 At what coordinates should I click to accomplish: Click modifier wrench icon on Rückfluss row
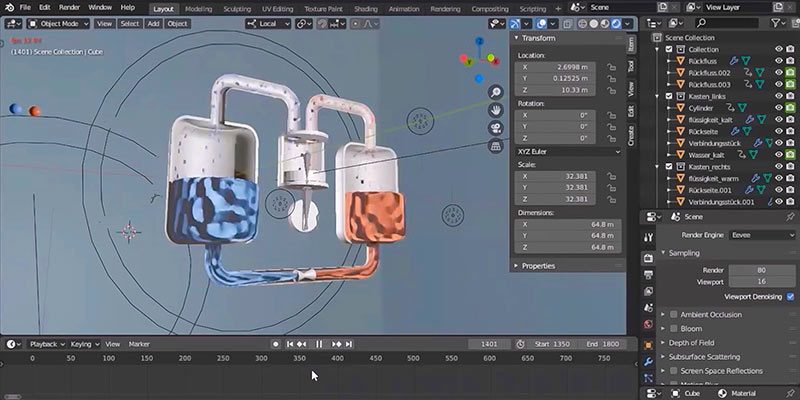tap(734, 61)
